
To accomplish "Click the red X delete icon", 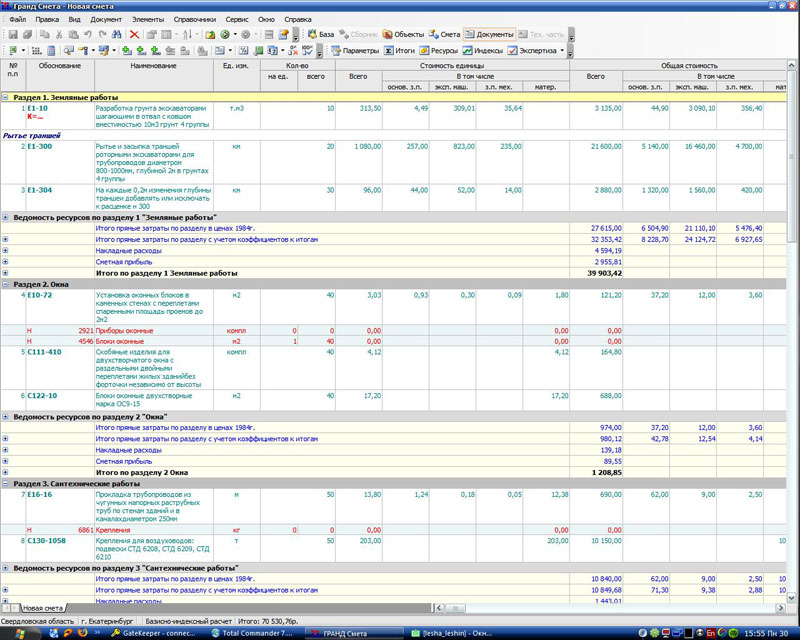I will [x=134, y=34].
